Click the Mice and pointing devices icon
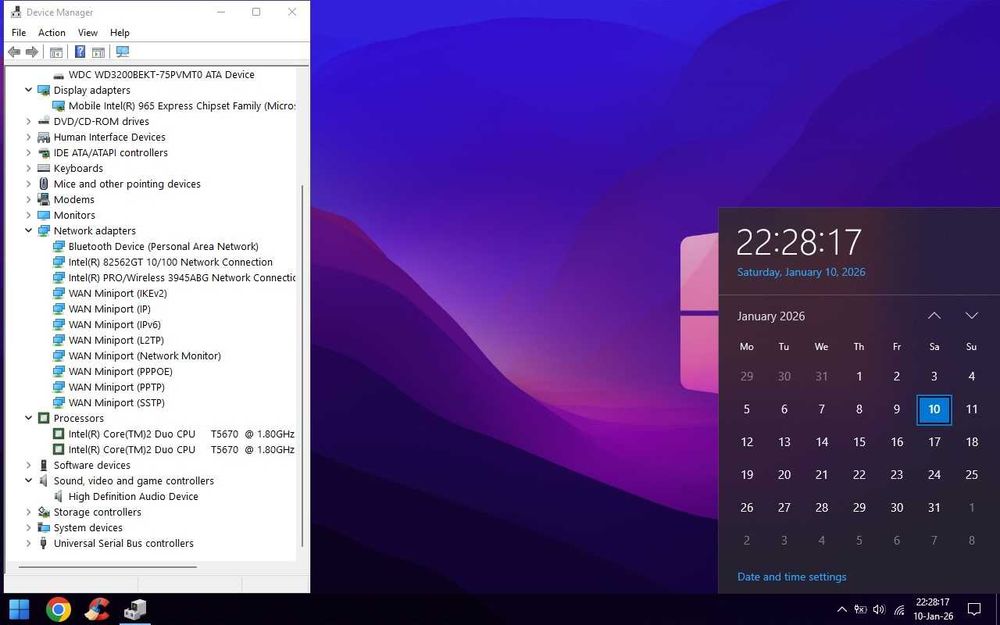The image size is (1000, 625). click(43, 184)
